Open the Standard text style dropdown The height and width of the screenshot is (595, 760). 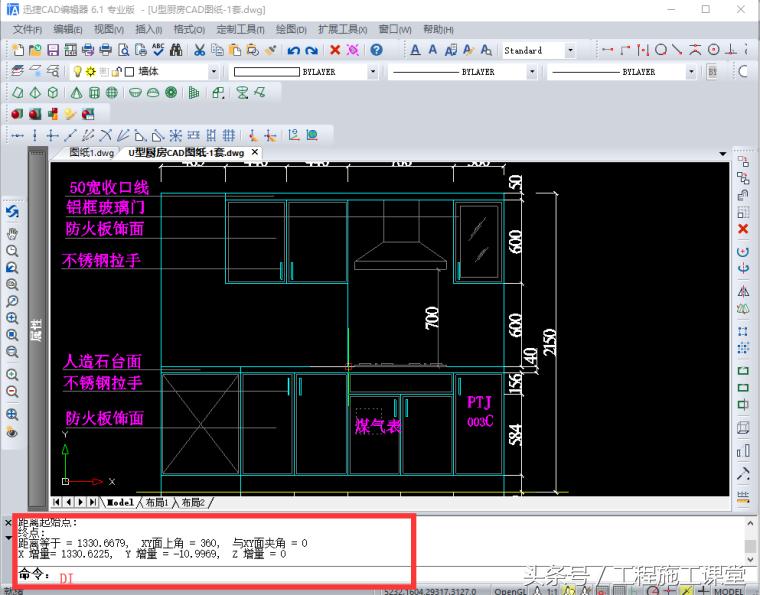570,50
